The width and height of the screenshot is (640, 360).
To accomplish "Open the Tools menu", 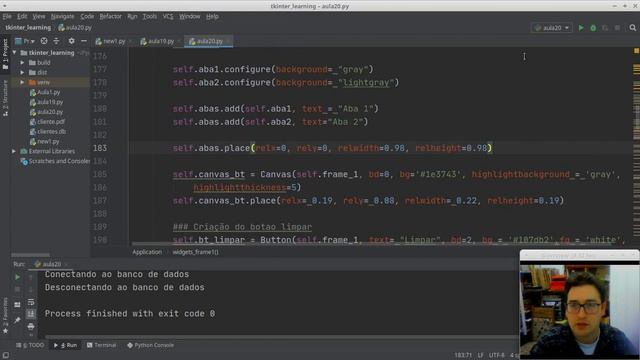I will (149, 16).
